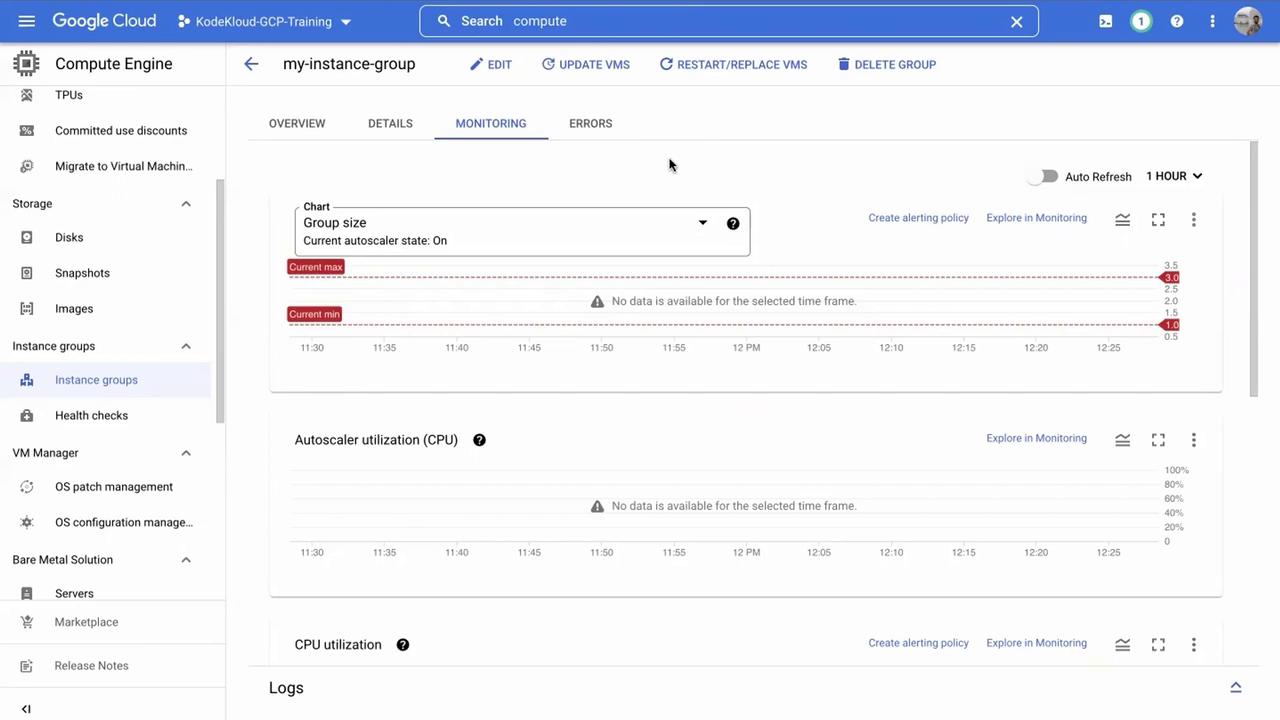Click Delete Group
This screenshot has width=1280, height=720.
click(886, 64)
